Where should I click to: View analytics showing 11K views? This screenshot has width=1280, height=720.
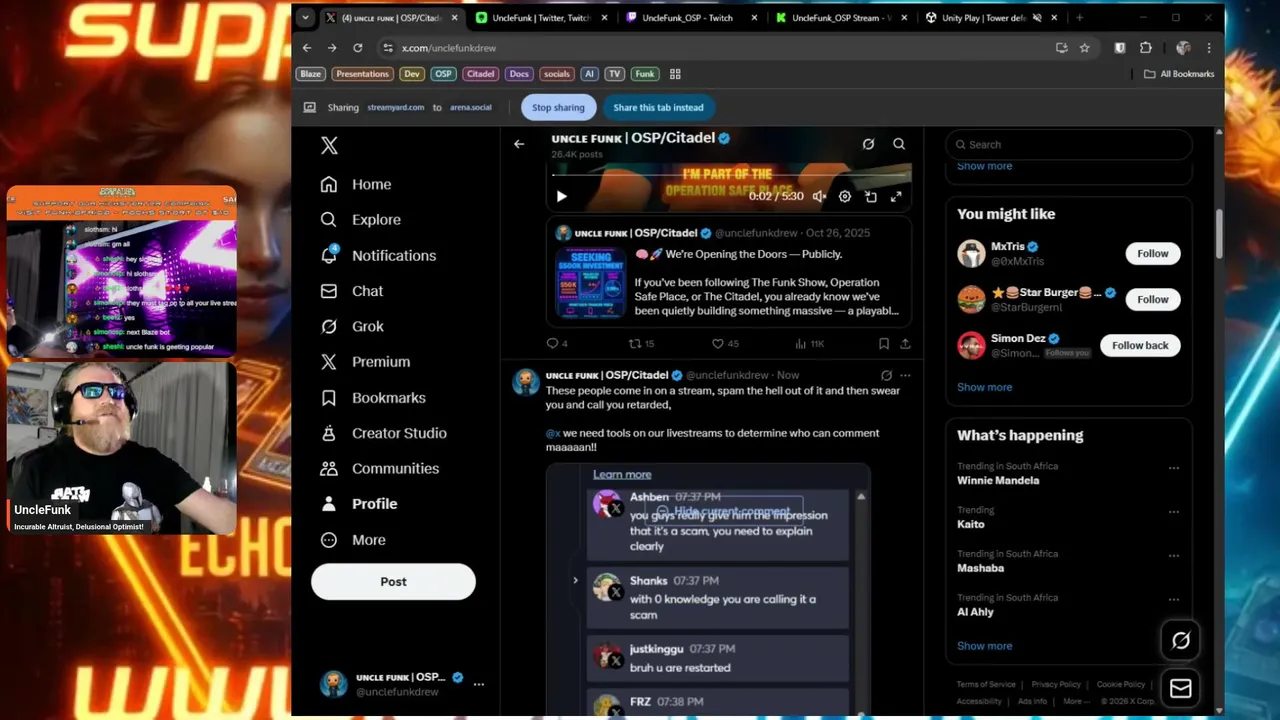point(809,344)
